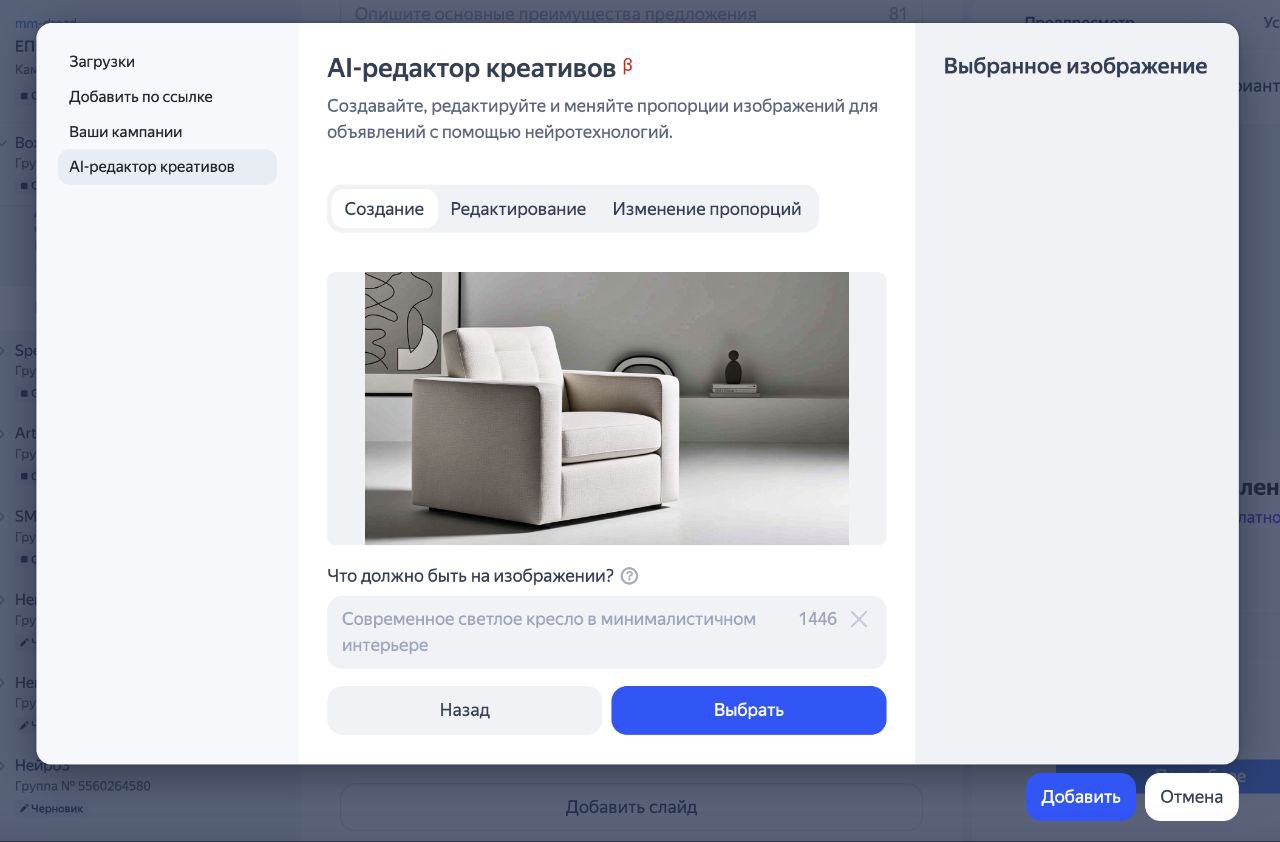Clear the prompt with the X icon
The image size is (1280, 842).
point(858,619)
